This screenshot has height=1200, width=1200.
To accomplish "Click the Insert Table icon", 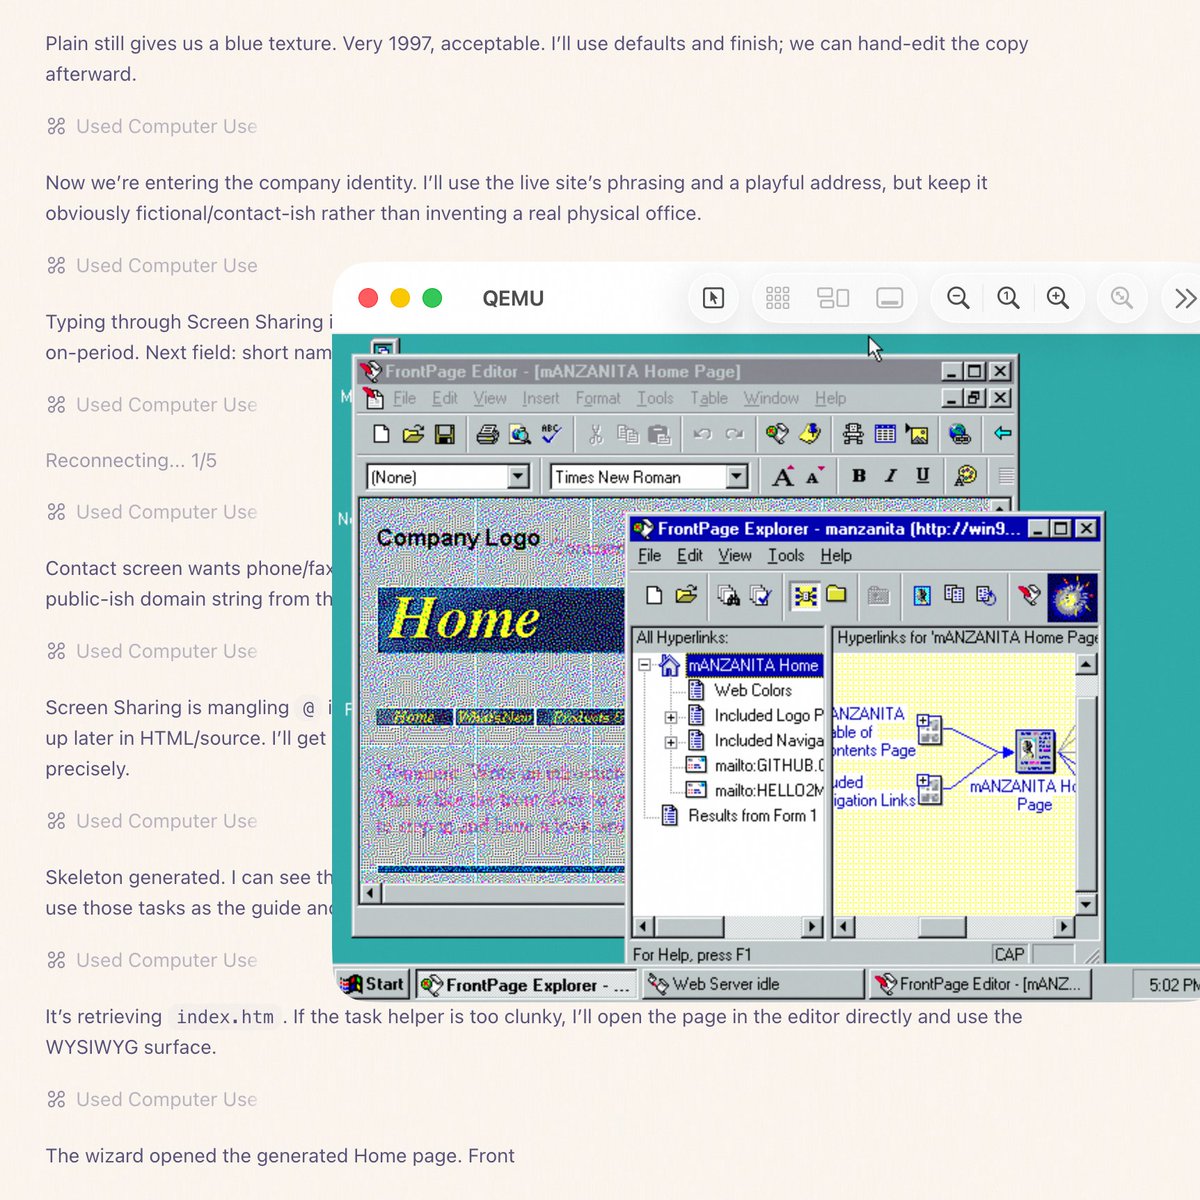I will pos(885,434).
